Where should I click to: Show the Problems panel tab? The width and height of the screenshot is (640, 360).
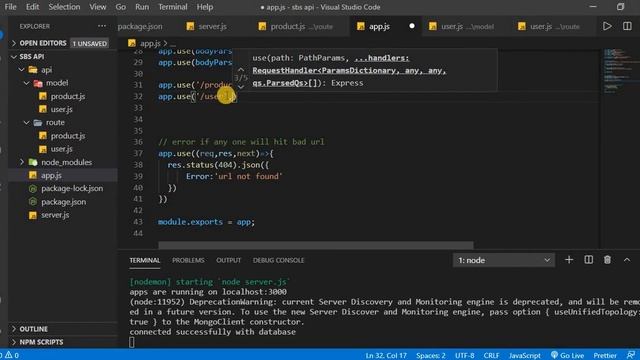coord(188,260)
